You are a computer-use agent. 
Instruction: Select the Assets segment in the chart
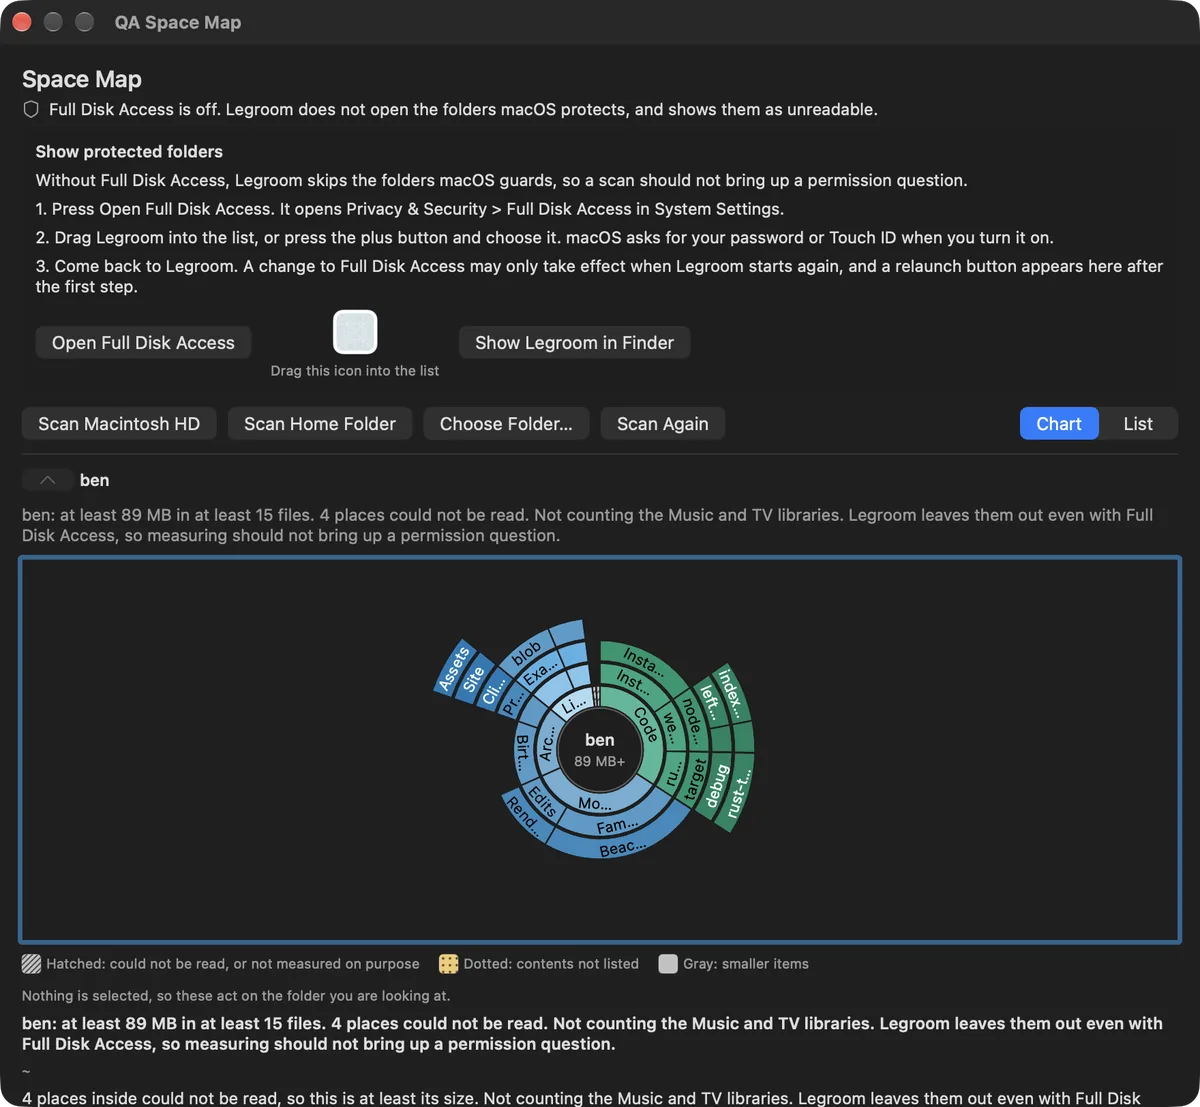click(454, 668)
